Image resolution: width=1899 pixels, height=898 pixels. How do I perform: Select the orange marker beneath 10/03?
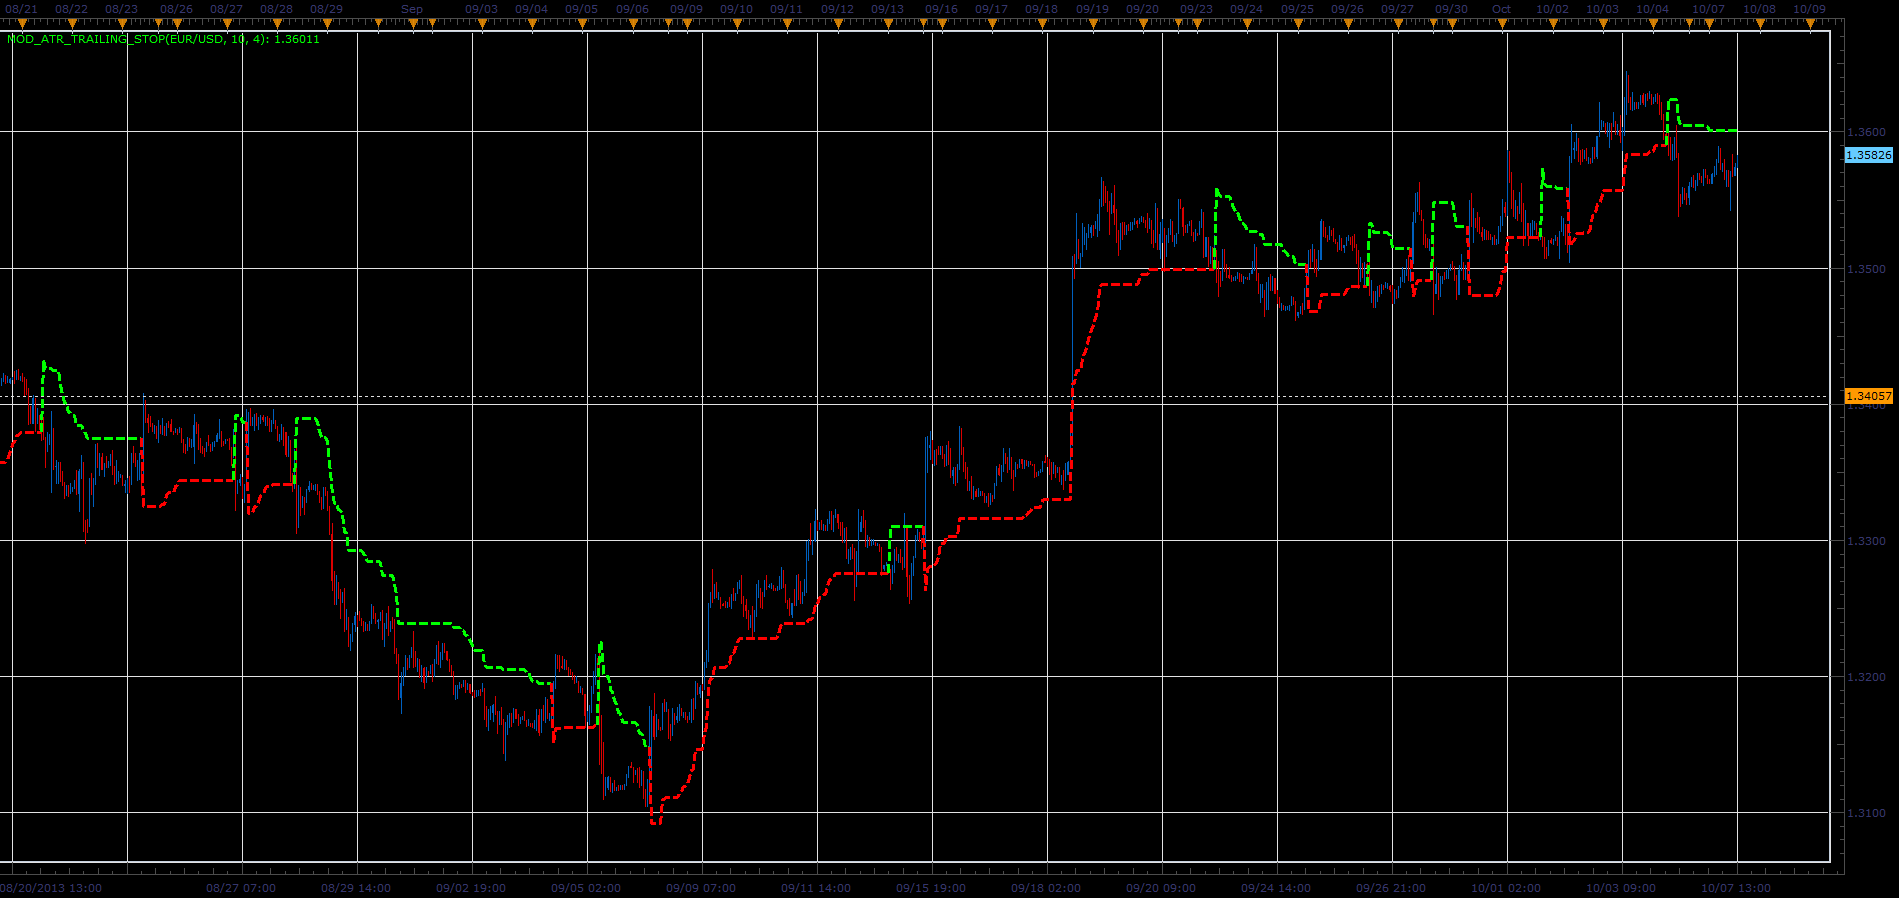[1602, 23]
